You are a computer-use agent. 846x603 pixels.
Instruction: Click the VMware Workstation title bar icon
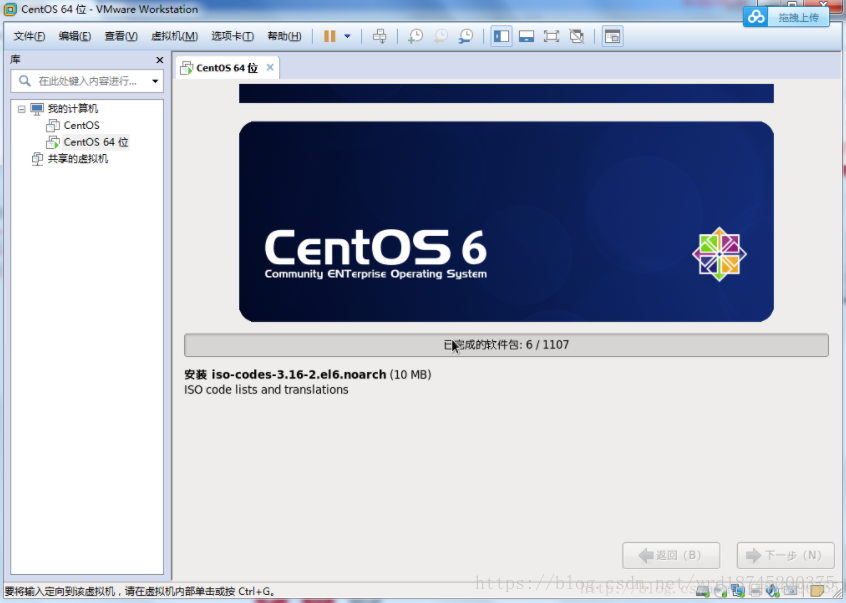[10, 9]
